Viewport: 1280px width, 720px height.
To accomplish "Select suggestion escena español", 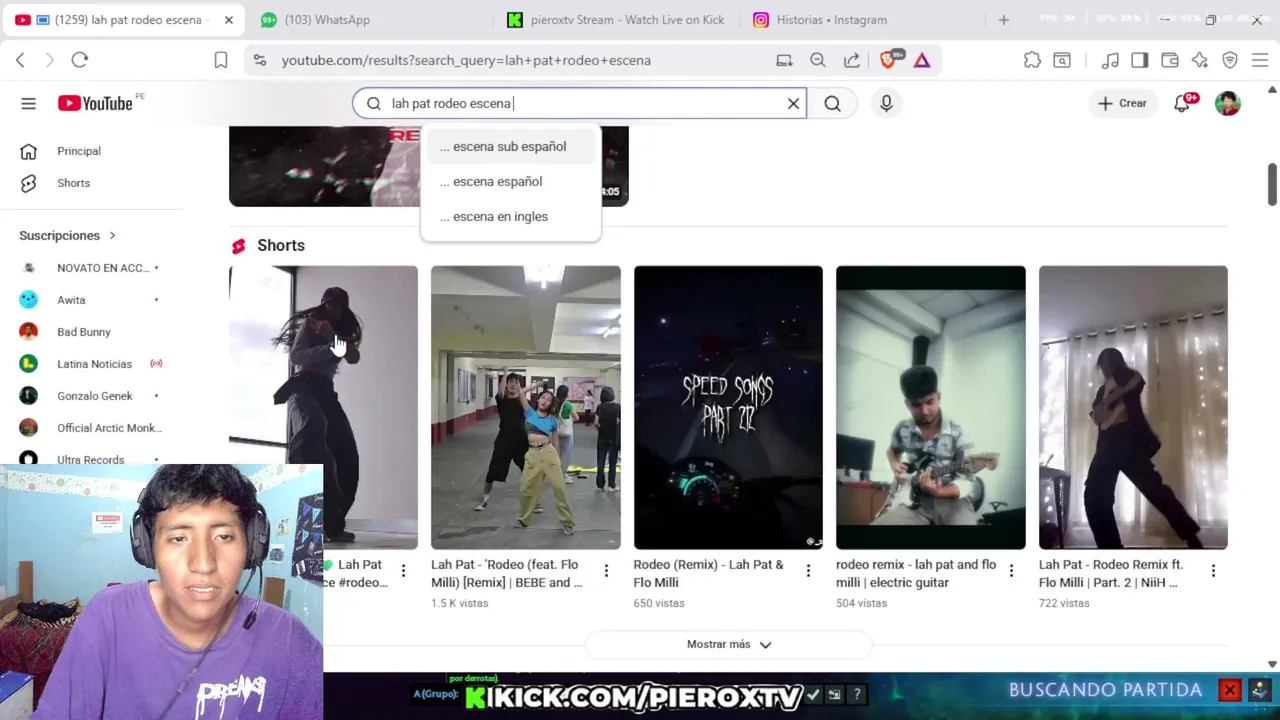I will click(x=511, y=181).
